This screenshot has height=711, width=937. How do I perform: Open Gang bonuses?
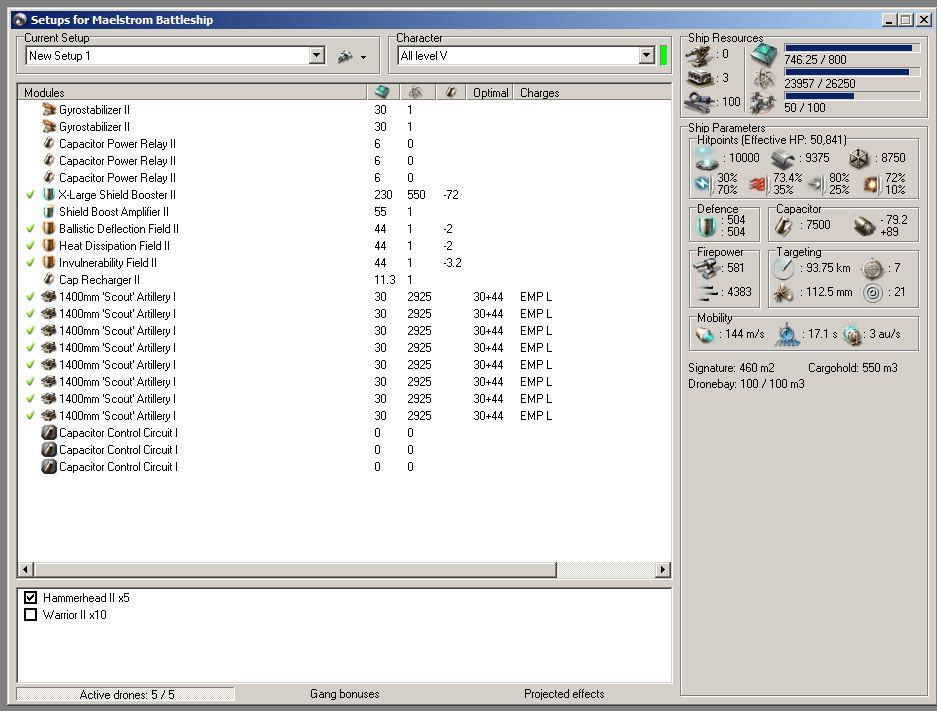[345, 694]
